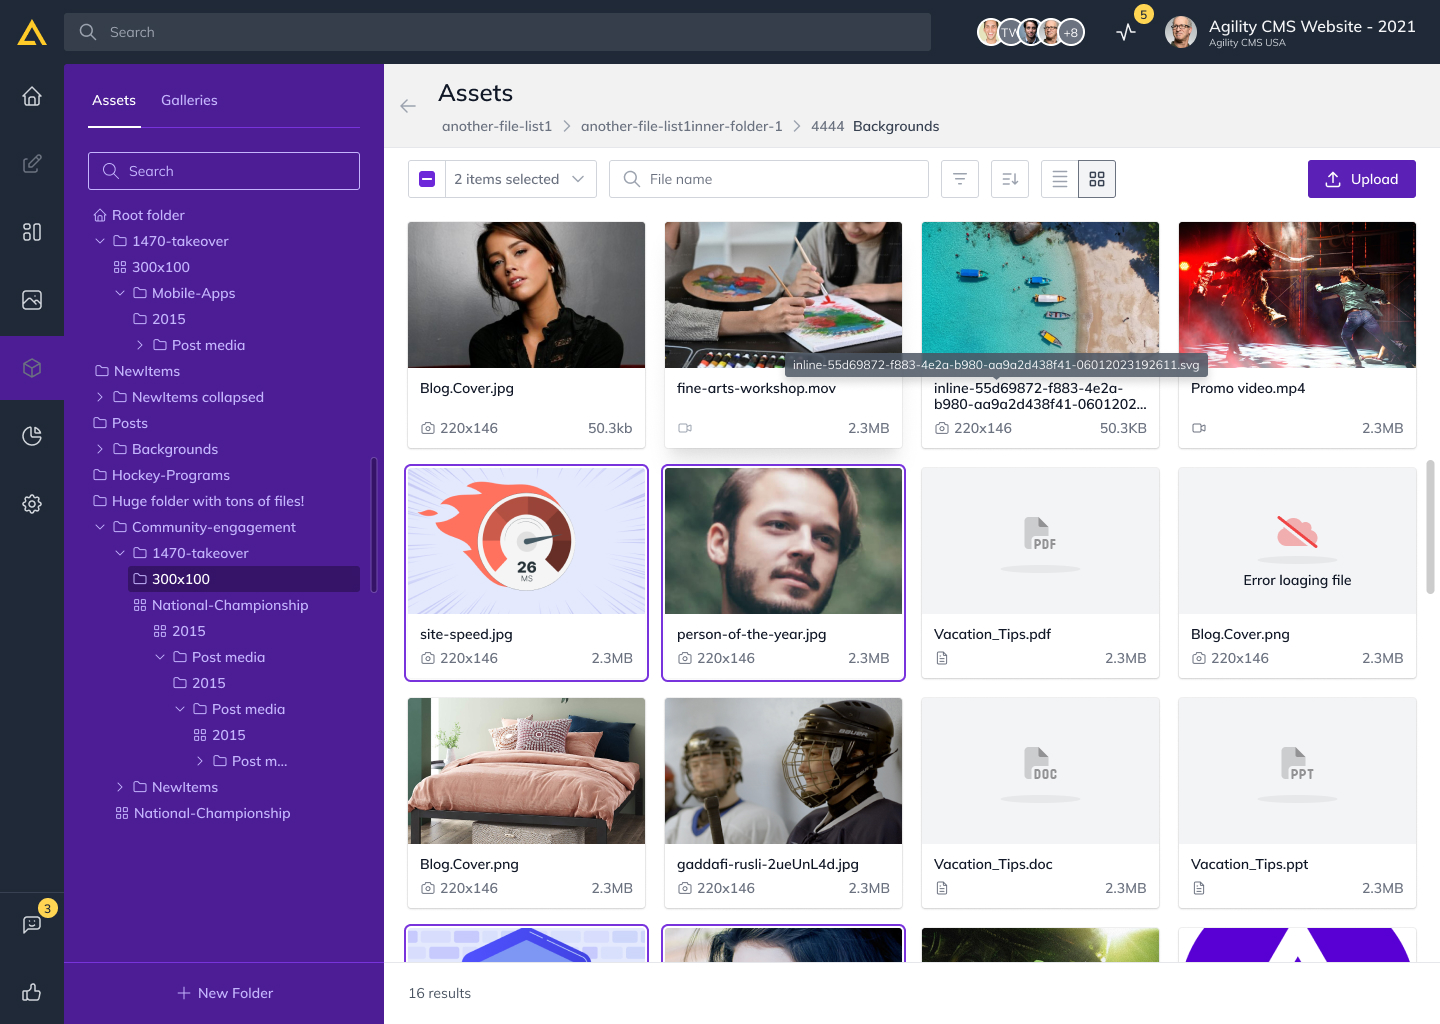Open the feedback chat icon with badge
1440x1024 pixels.
click(32, 924)
